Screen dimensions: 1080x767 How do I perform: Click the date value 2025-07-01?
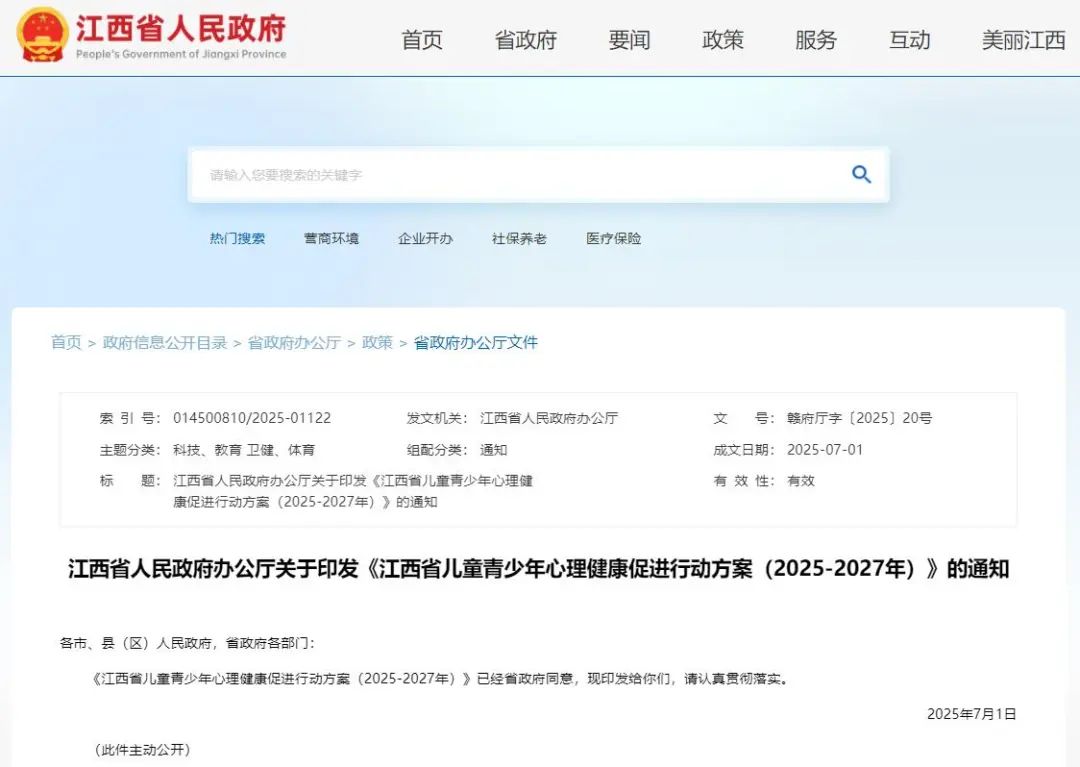click(824, 450)
